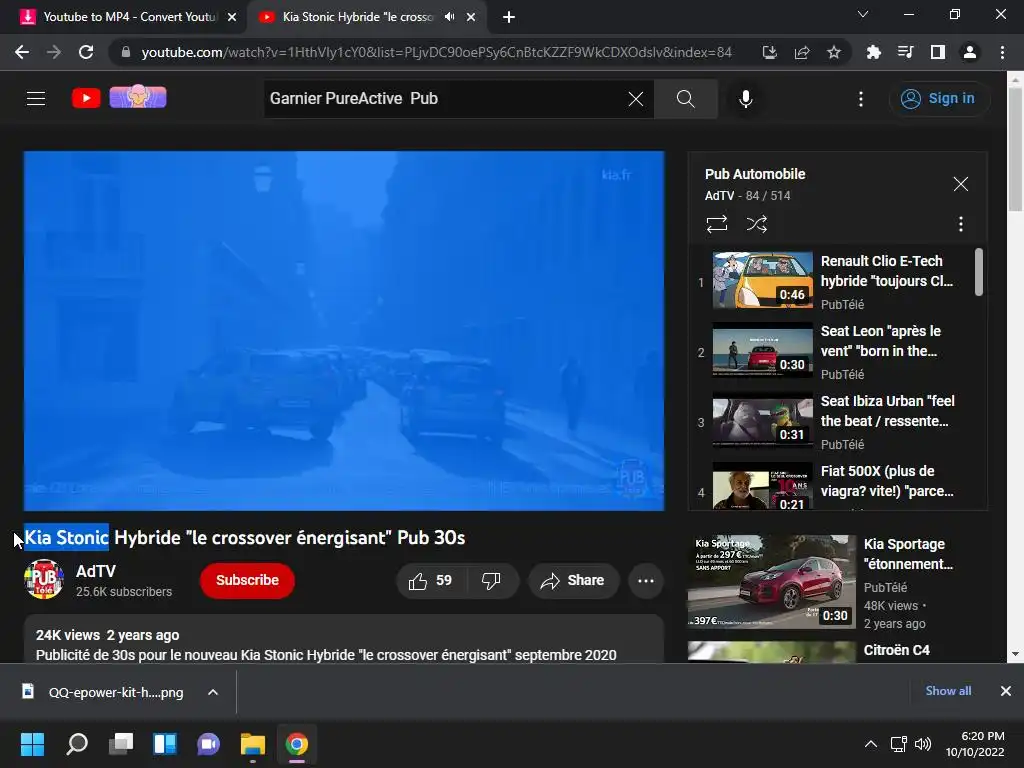Screen dimensions: 1024x768
Task: Reload the YouTube page
Action: (86, 52)
